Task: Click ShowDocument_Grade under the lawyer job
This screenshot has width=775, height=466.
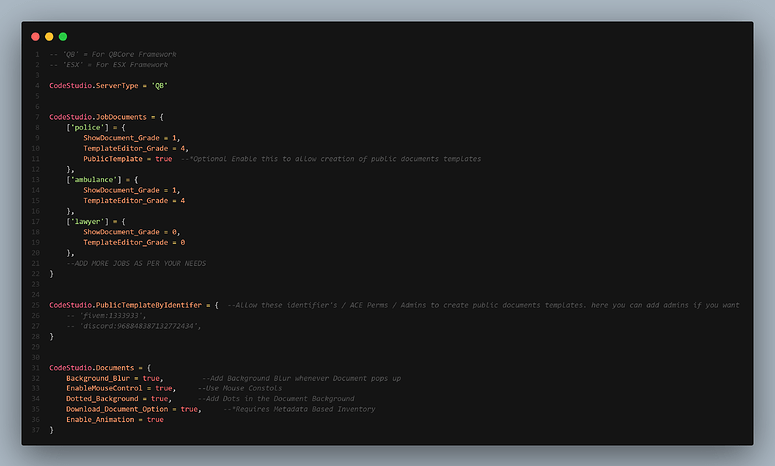Action: (124, 232)
